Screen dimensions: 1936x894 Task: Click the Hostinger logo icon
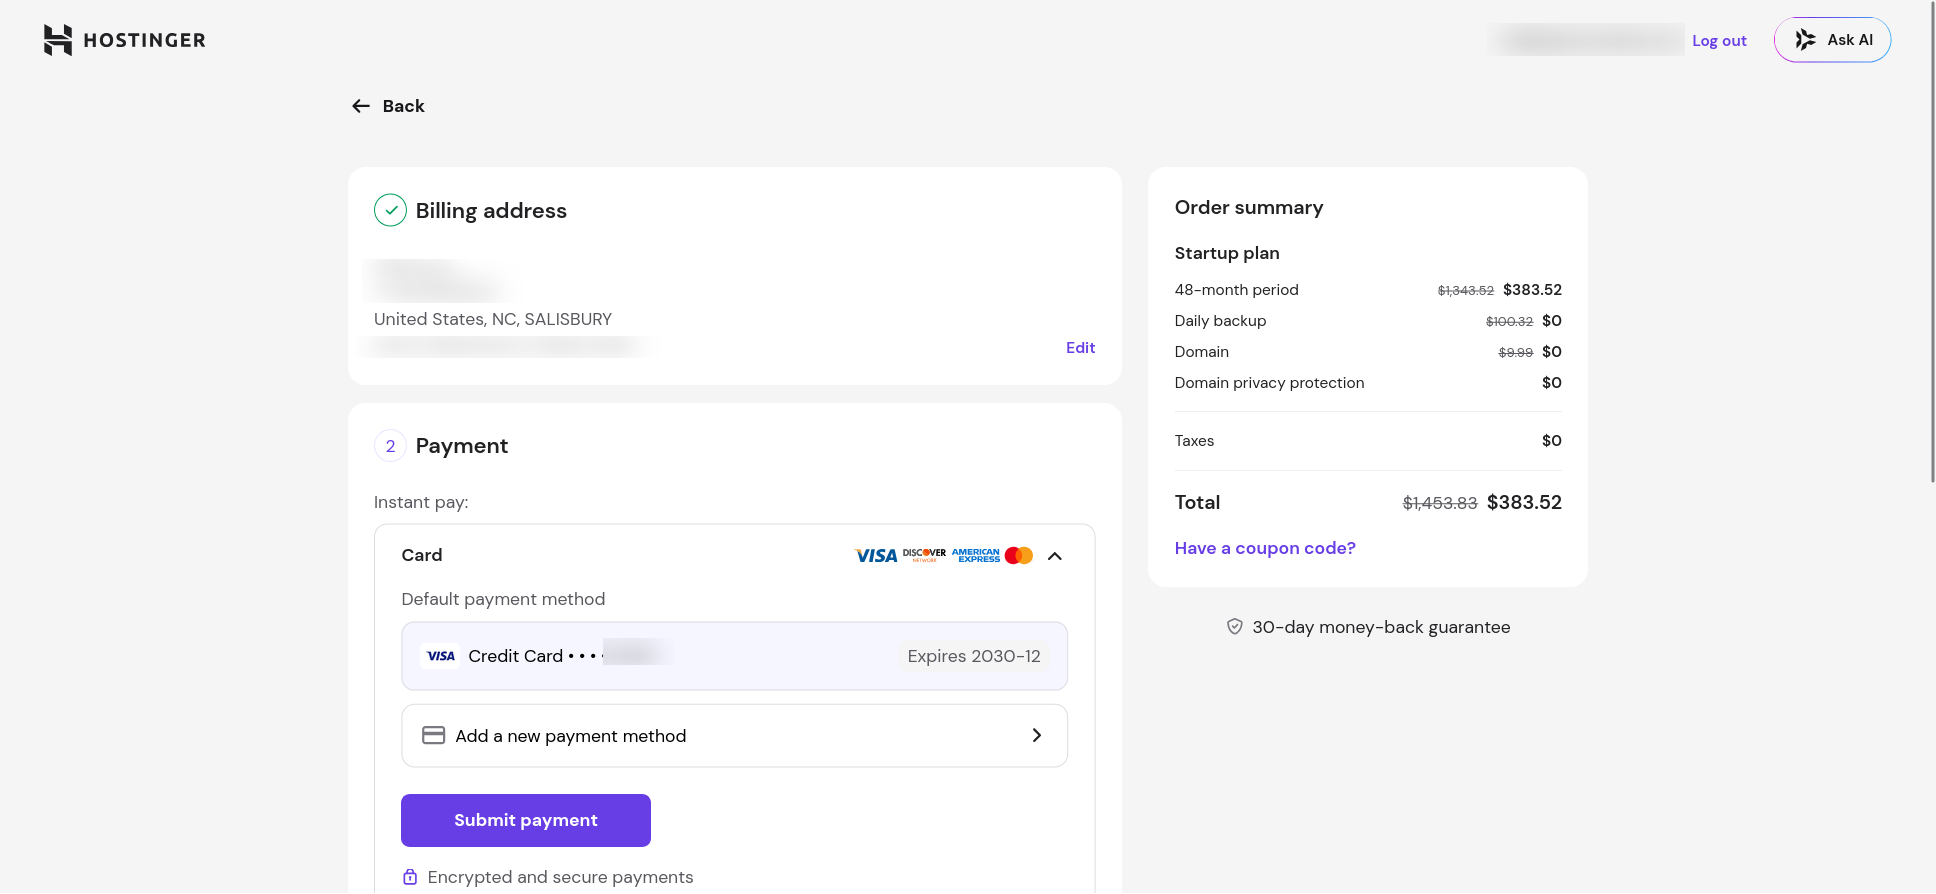(58, 40)
